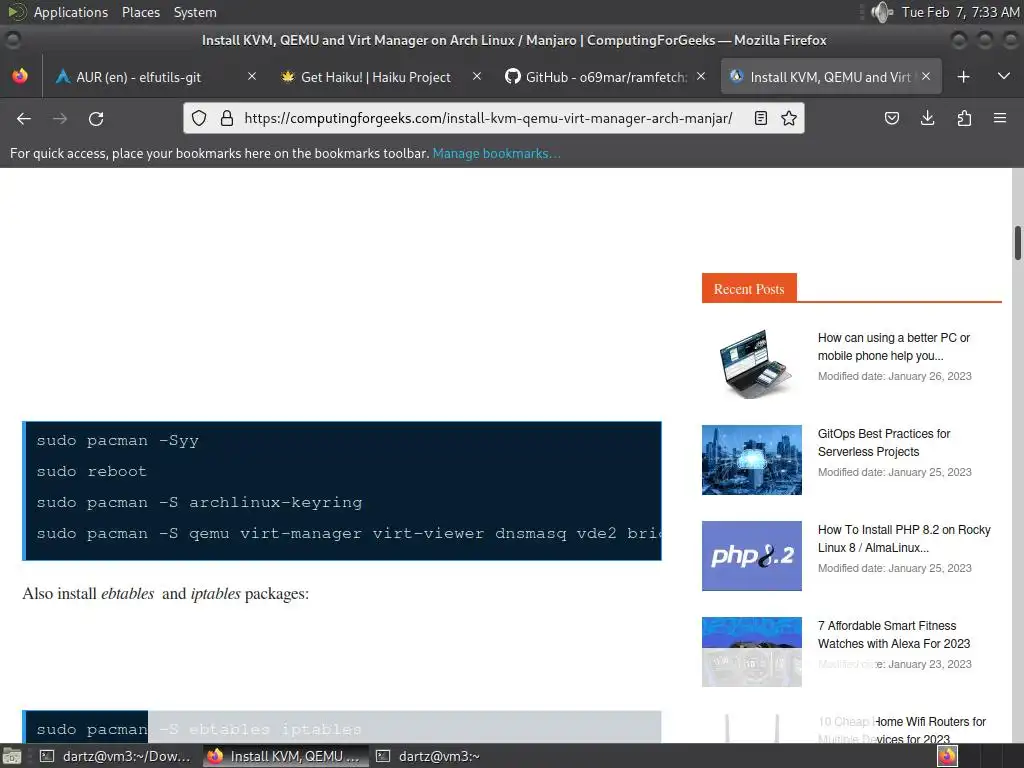The image size is (1024, 768).
Task: Switch to dartz@vm3:~/Dow... terminal in taskbar
Action: [x=116, y=756]
